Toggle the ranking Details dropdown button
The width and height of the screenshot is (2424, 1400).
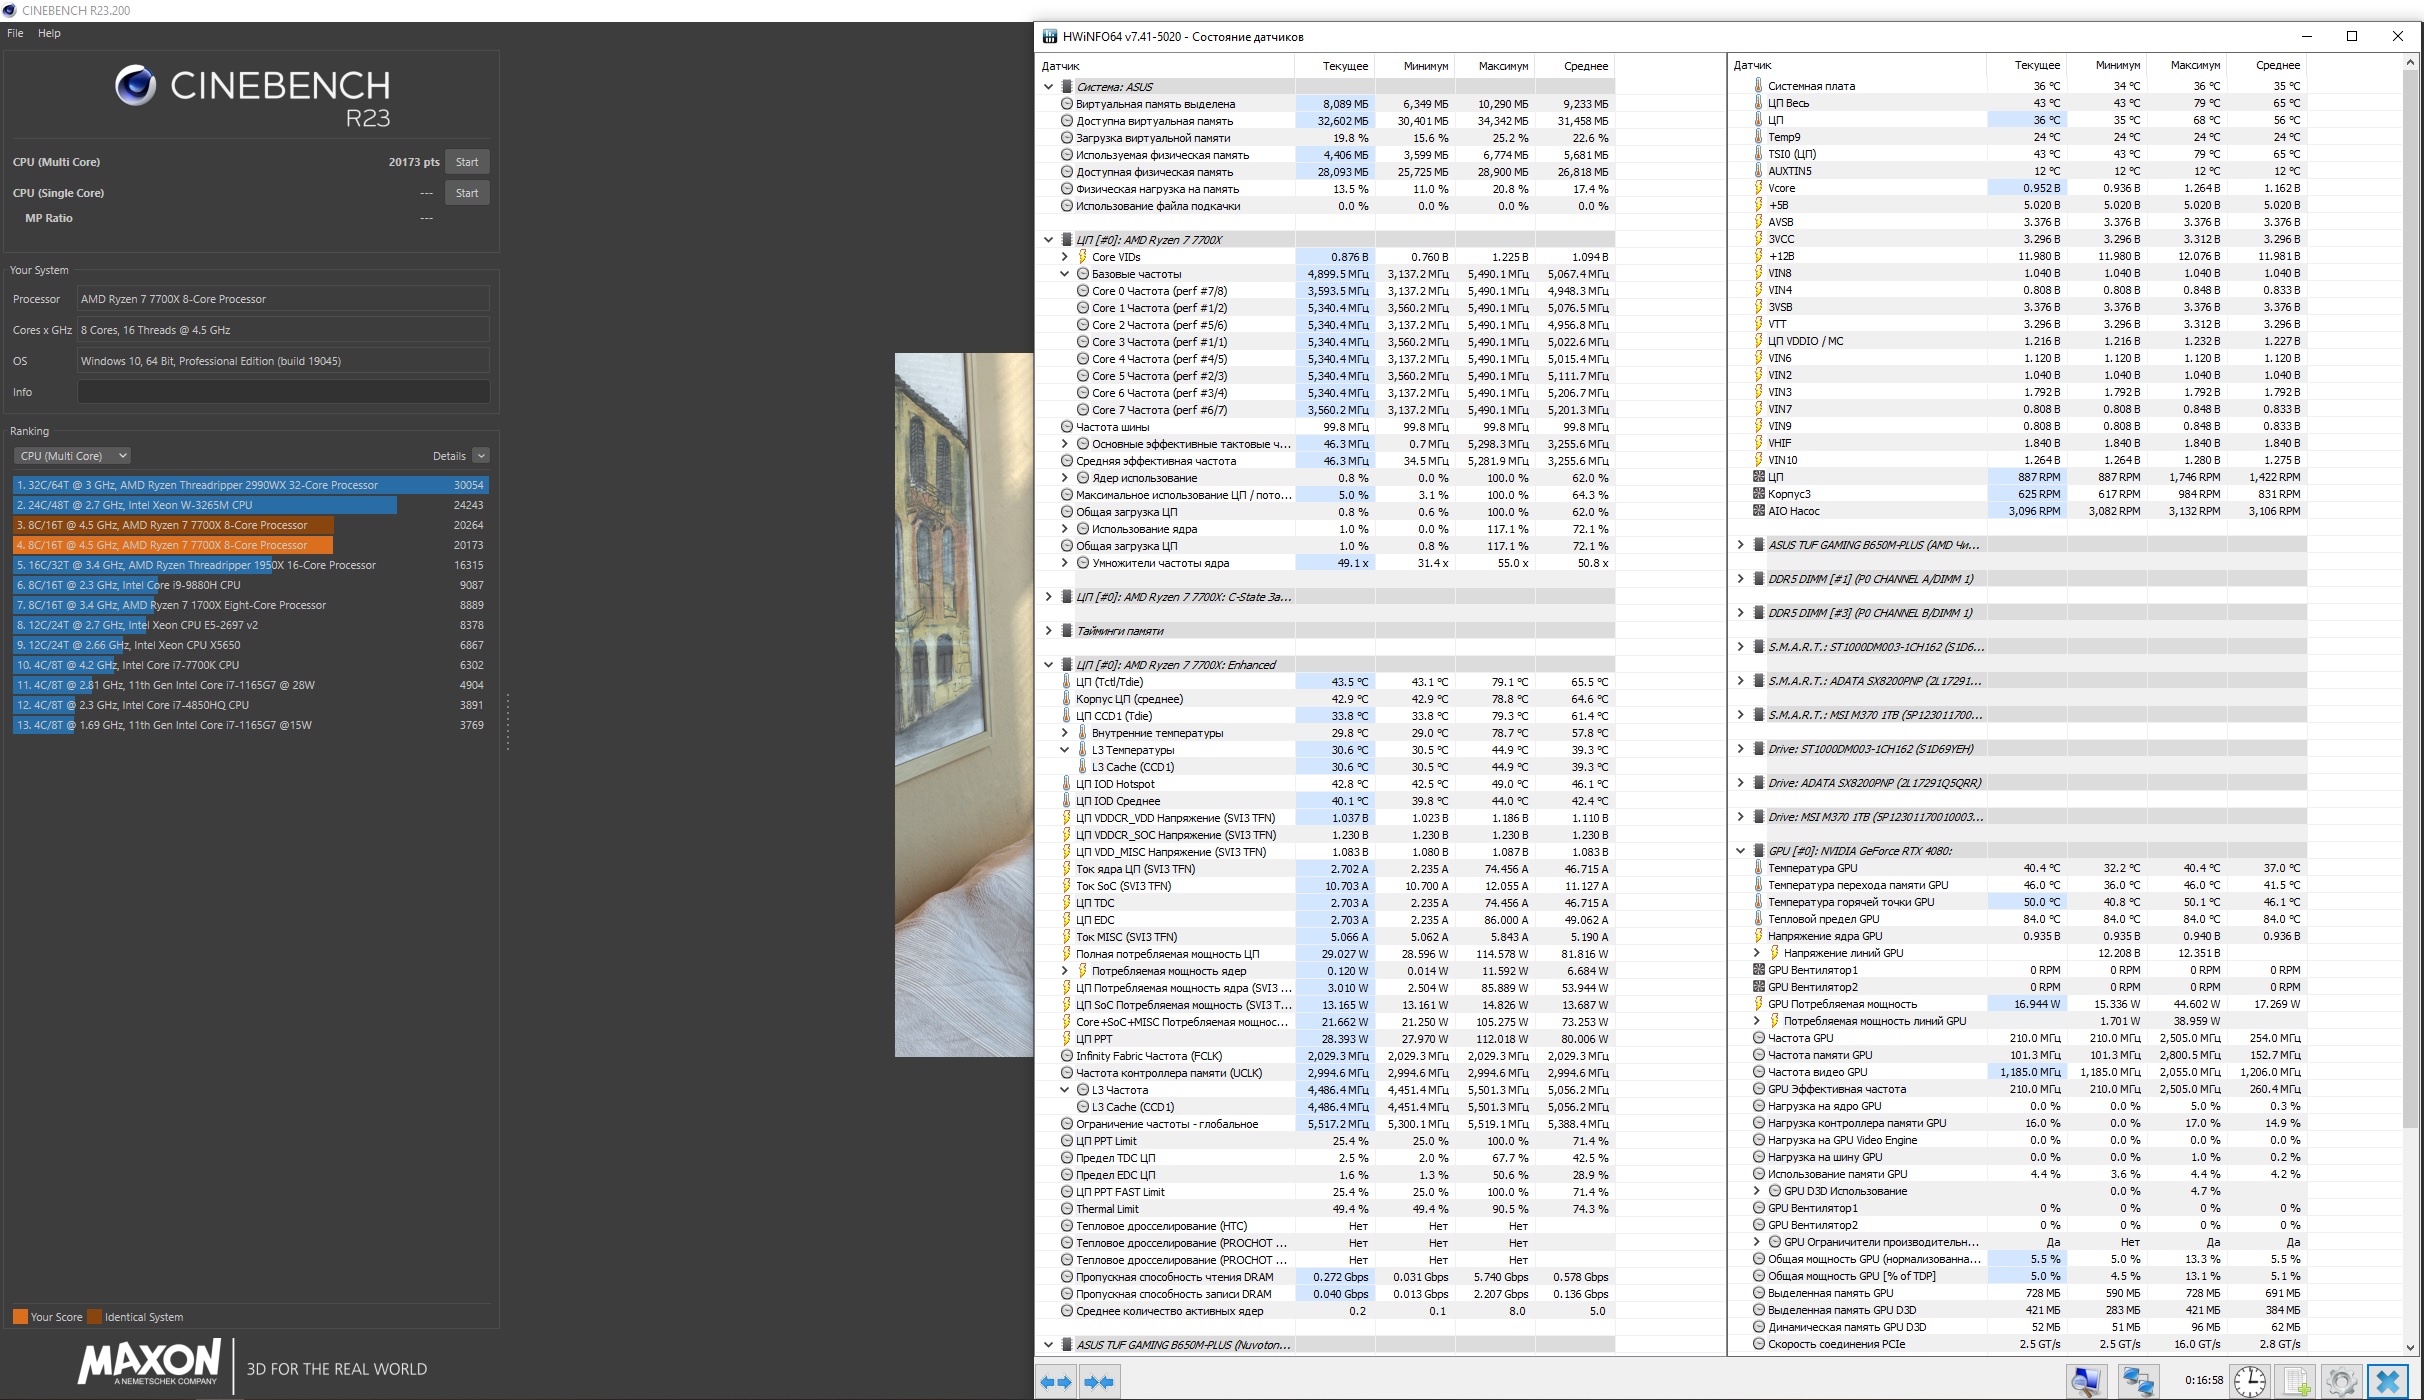tap(481, 456)
